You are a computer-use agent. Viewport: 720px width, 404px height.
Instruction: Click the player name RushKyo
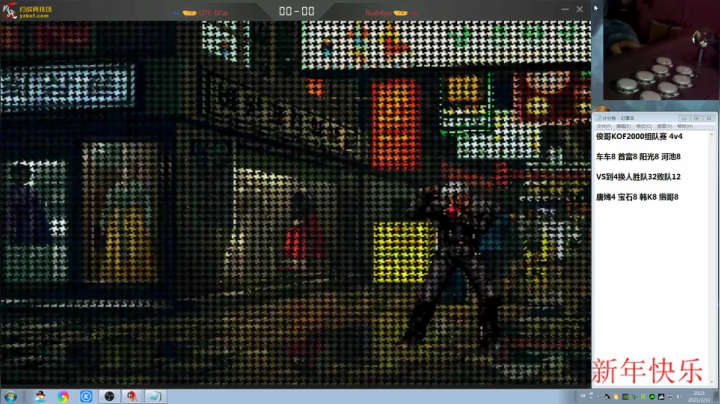(x=378, y=13)
